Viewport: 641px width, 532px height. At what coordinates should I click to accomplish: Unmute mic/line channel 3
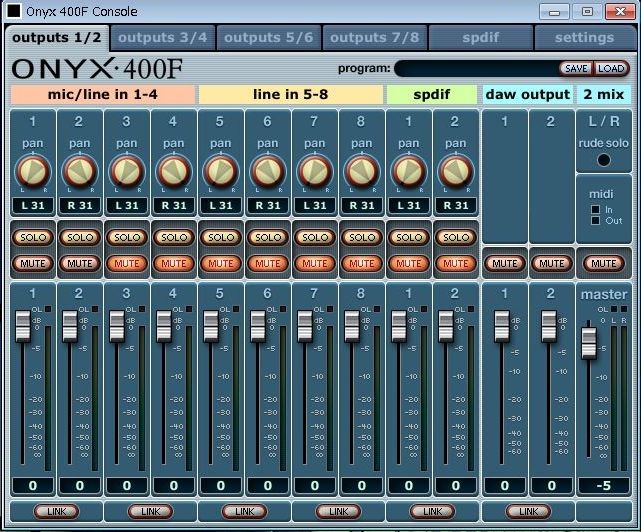point(127,263)
